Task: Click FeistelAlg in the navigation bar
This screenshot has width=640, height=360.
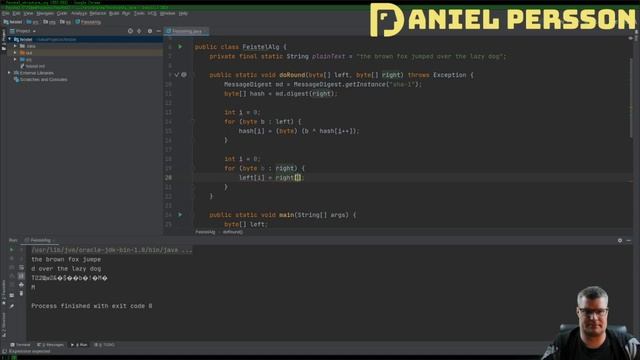Action: 89,22
